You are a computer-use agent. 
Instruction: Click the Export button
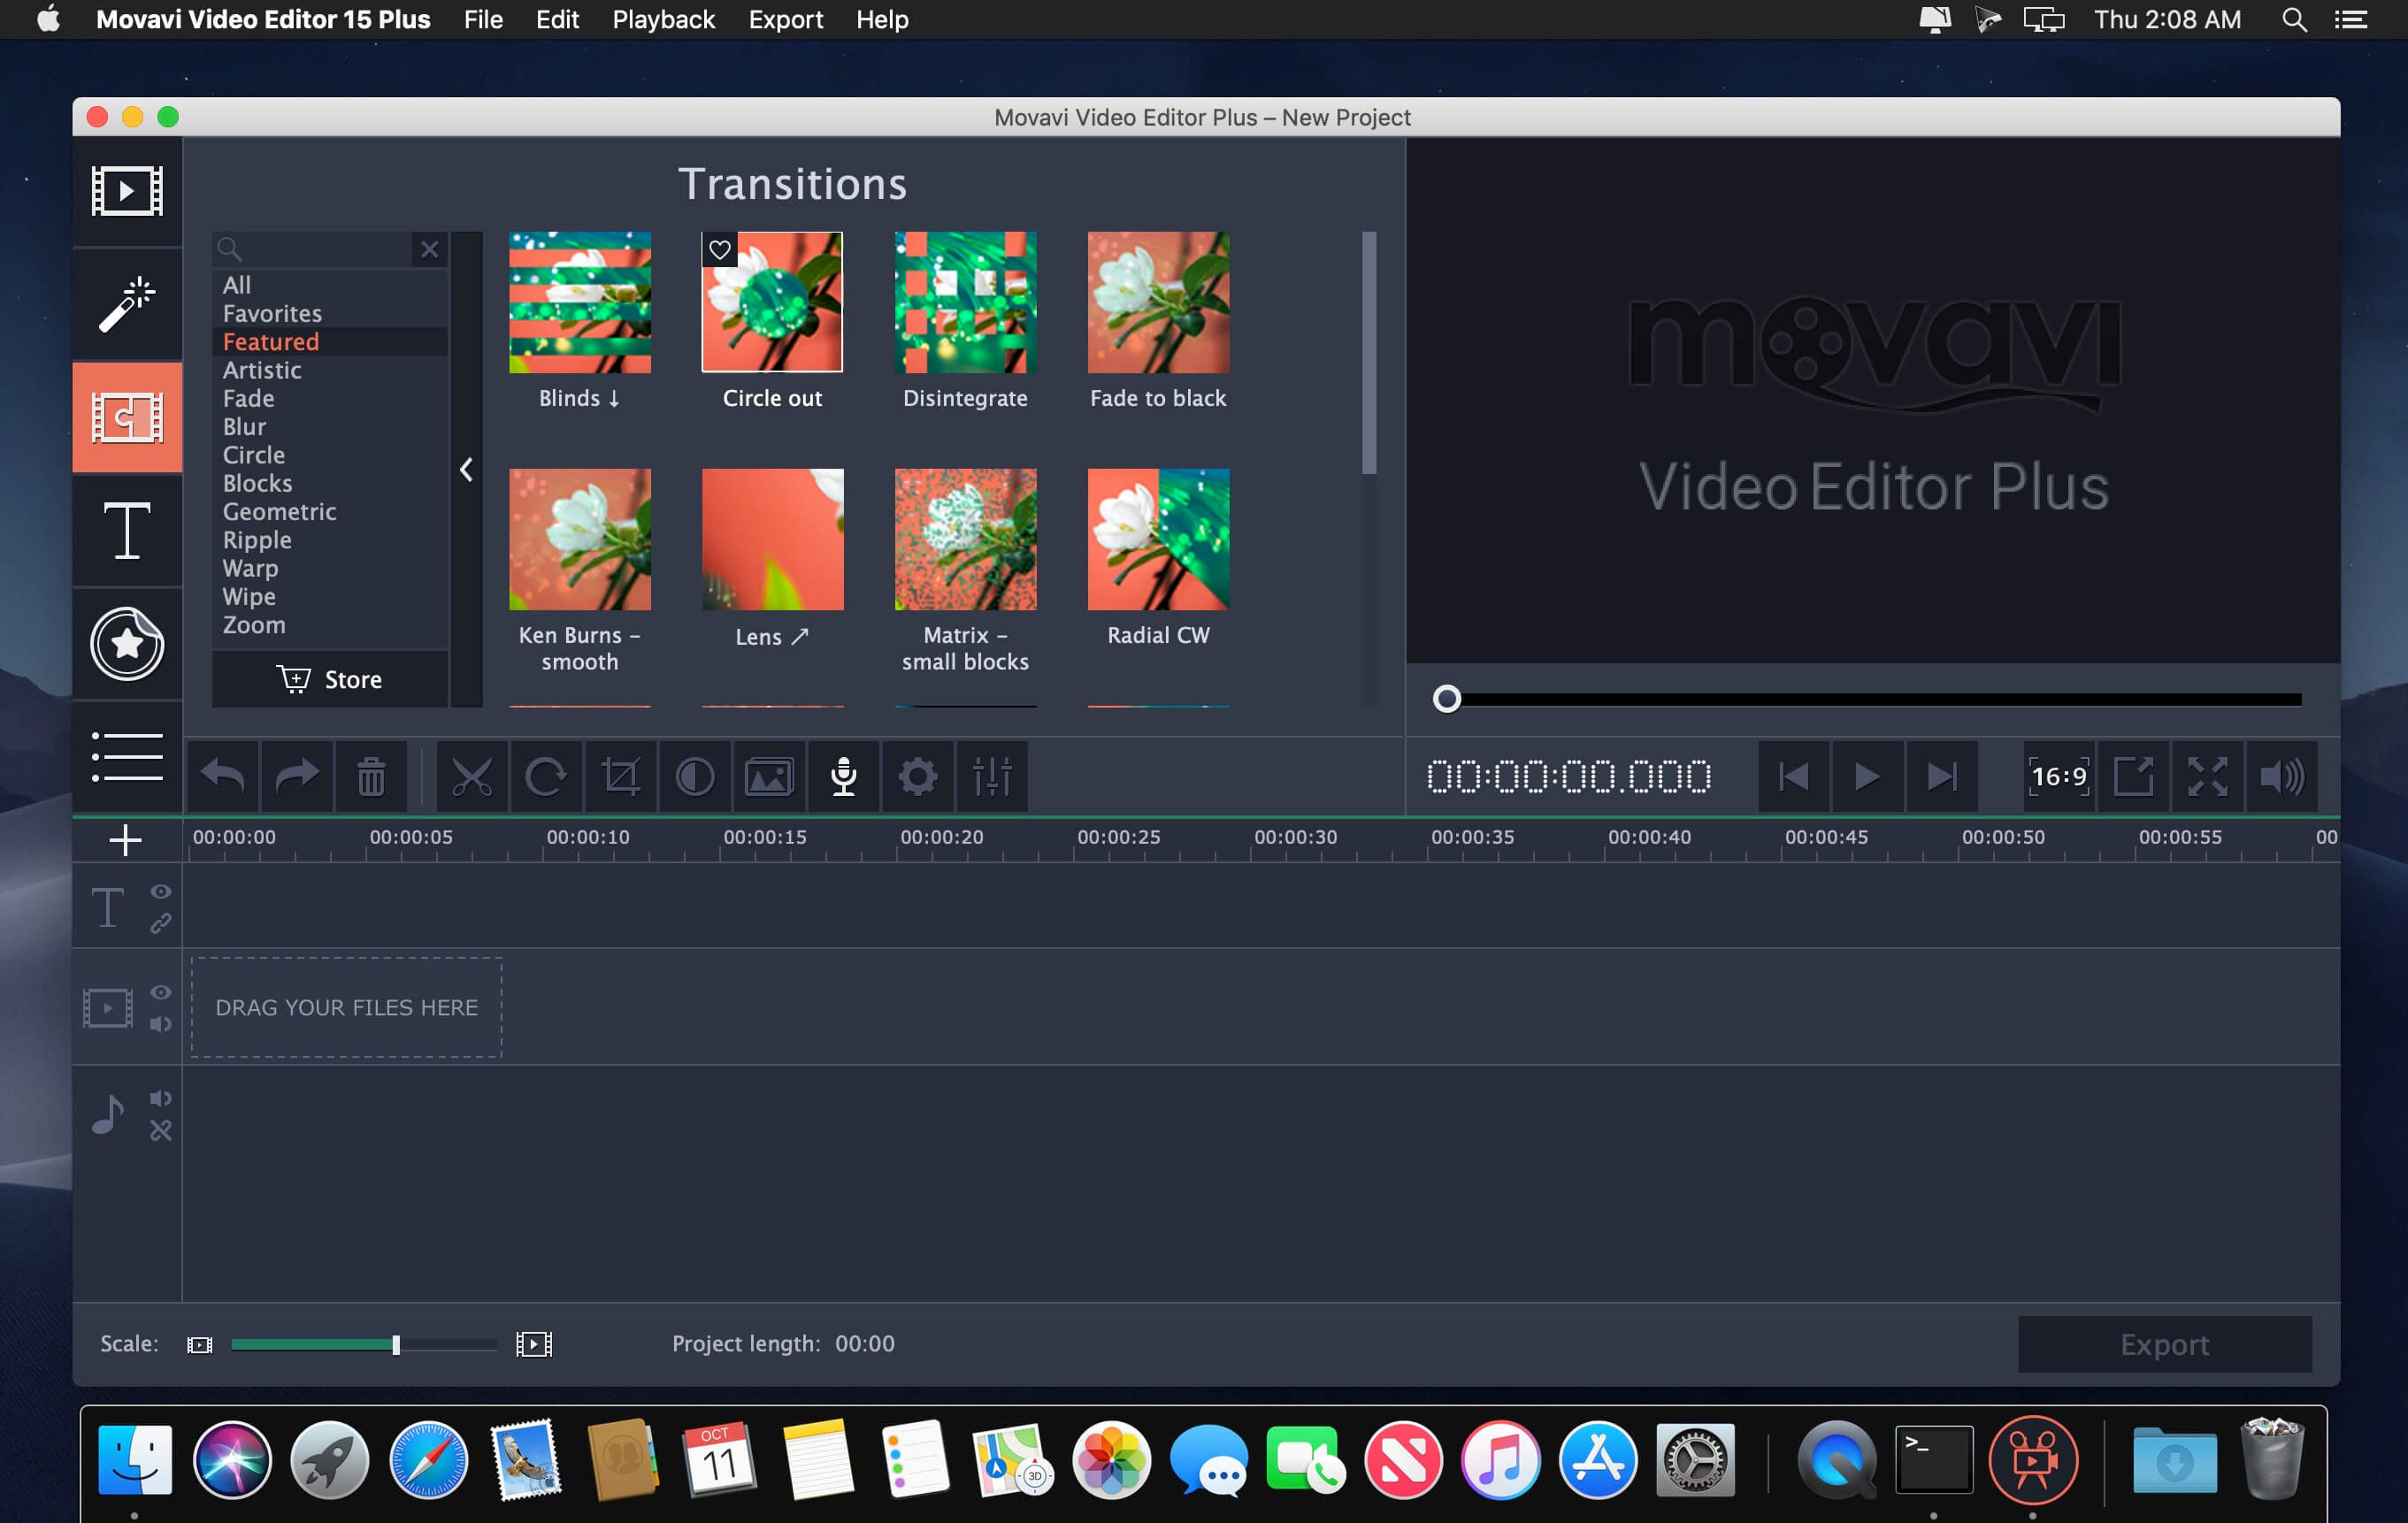tap(2164, 1344)
